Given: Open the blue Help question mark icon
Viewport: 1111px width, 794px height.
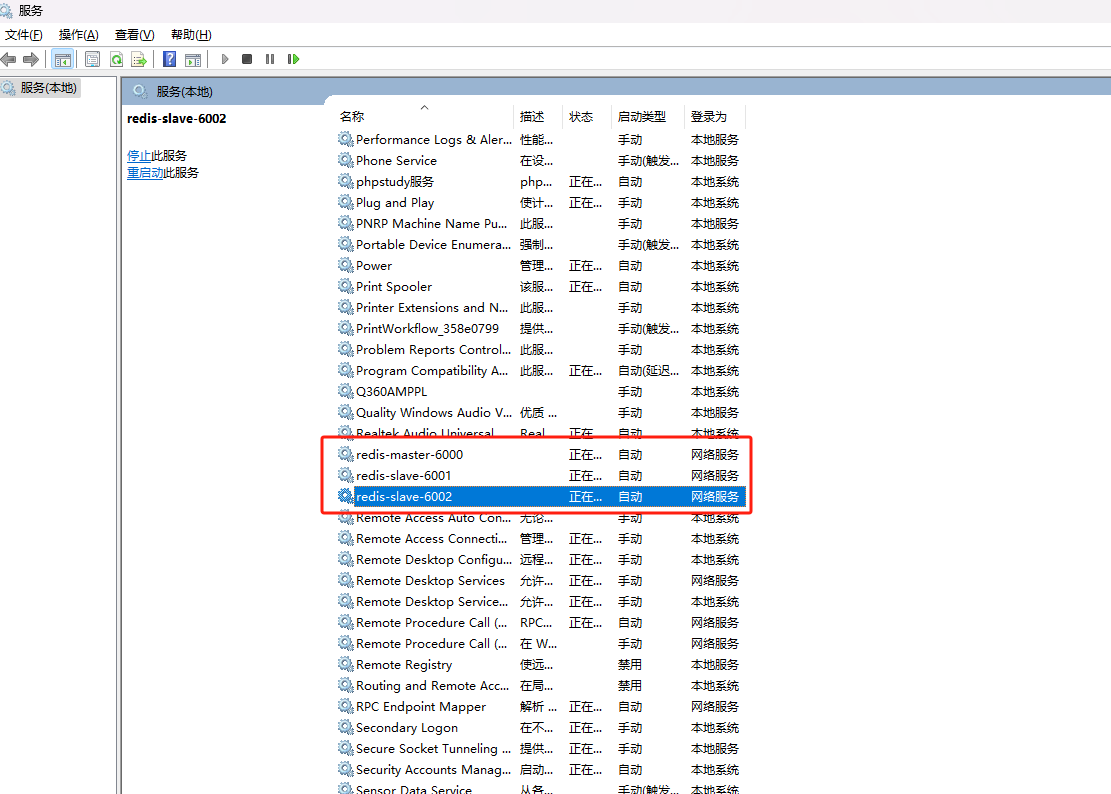Looking at the screenshot, I should coord(169,59).
